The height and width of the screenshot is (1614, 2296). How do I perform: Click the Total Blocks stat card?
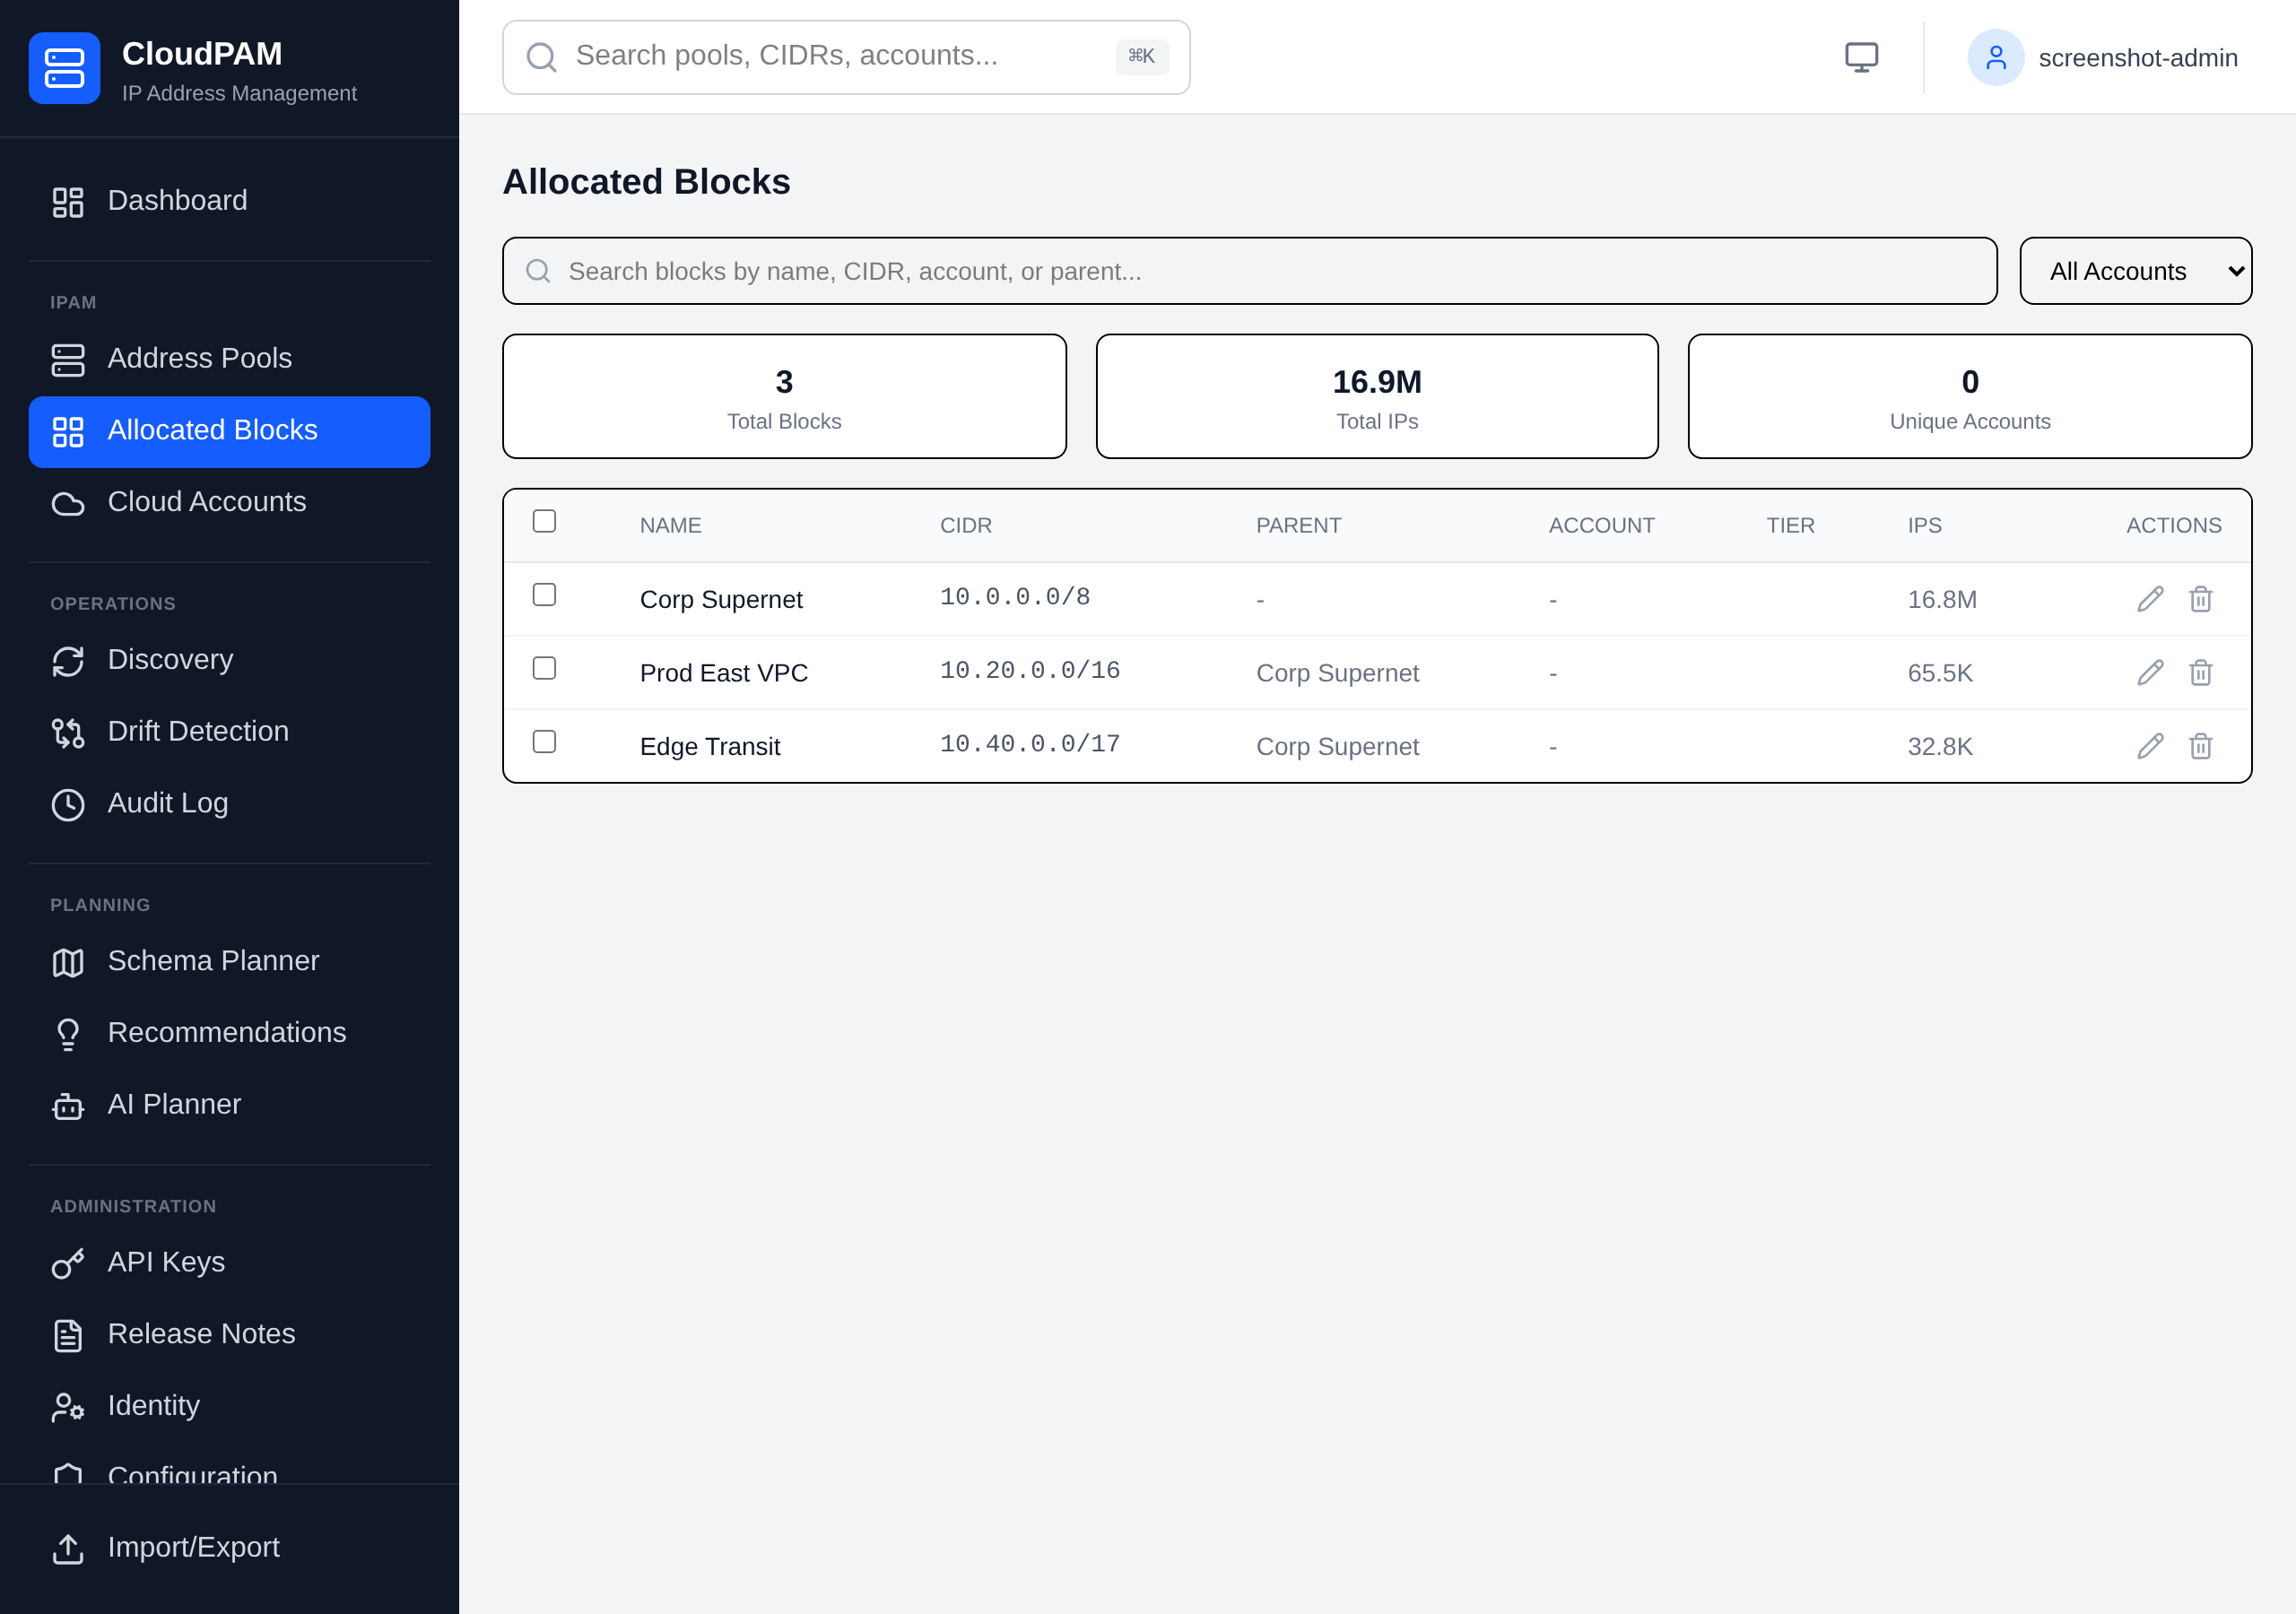click(784, 396)
